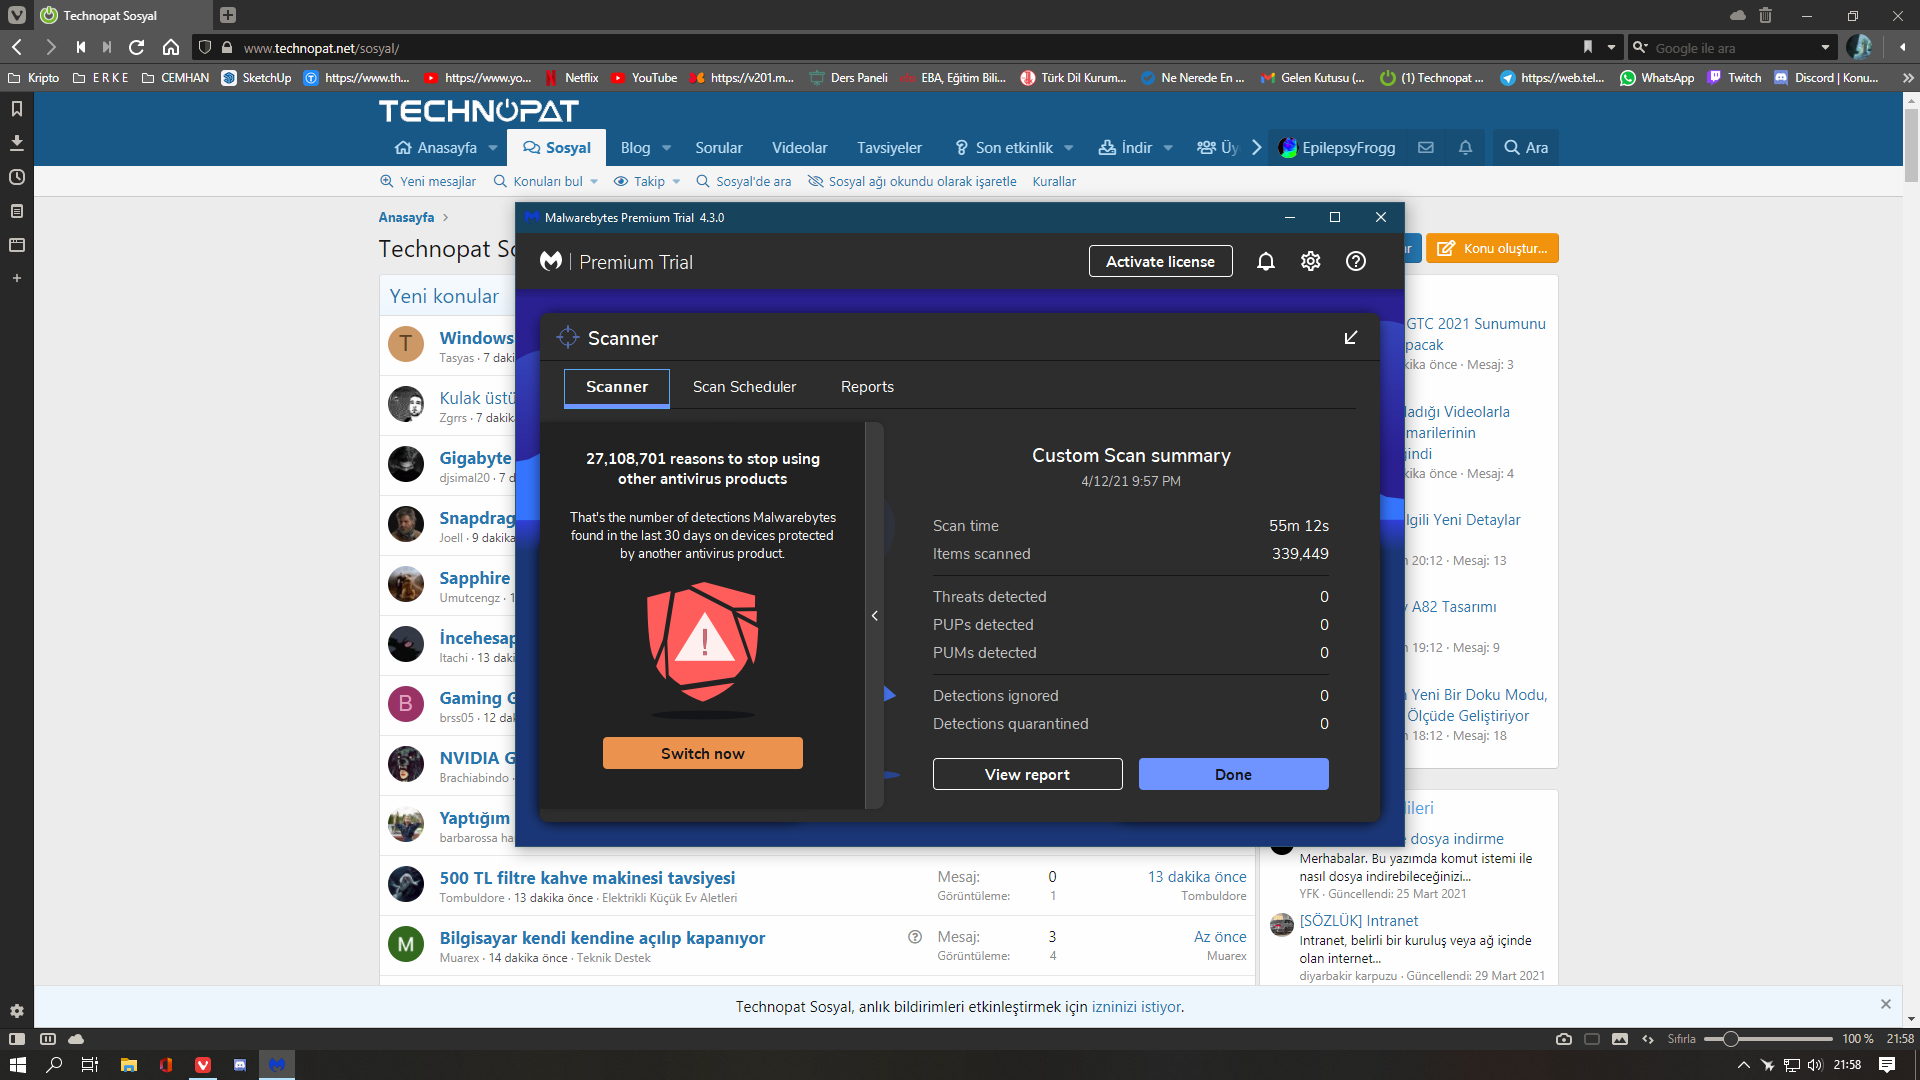Switch to the Reports tab
This screenshot has height=1080, width=1920.
(867, 387)
